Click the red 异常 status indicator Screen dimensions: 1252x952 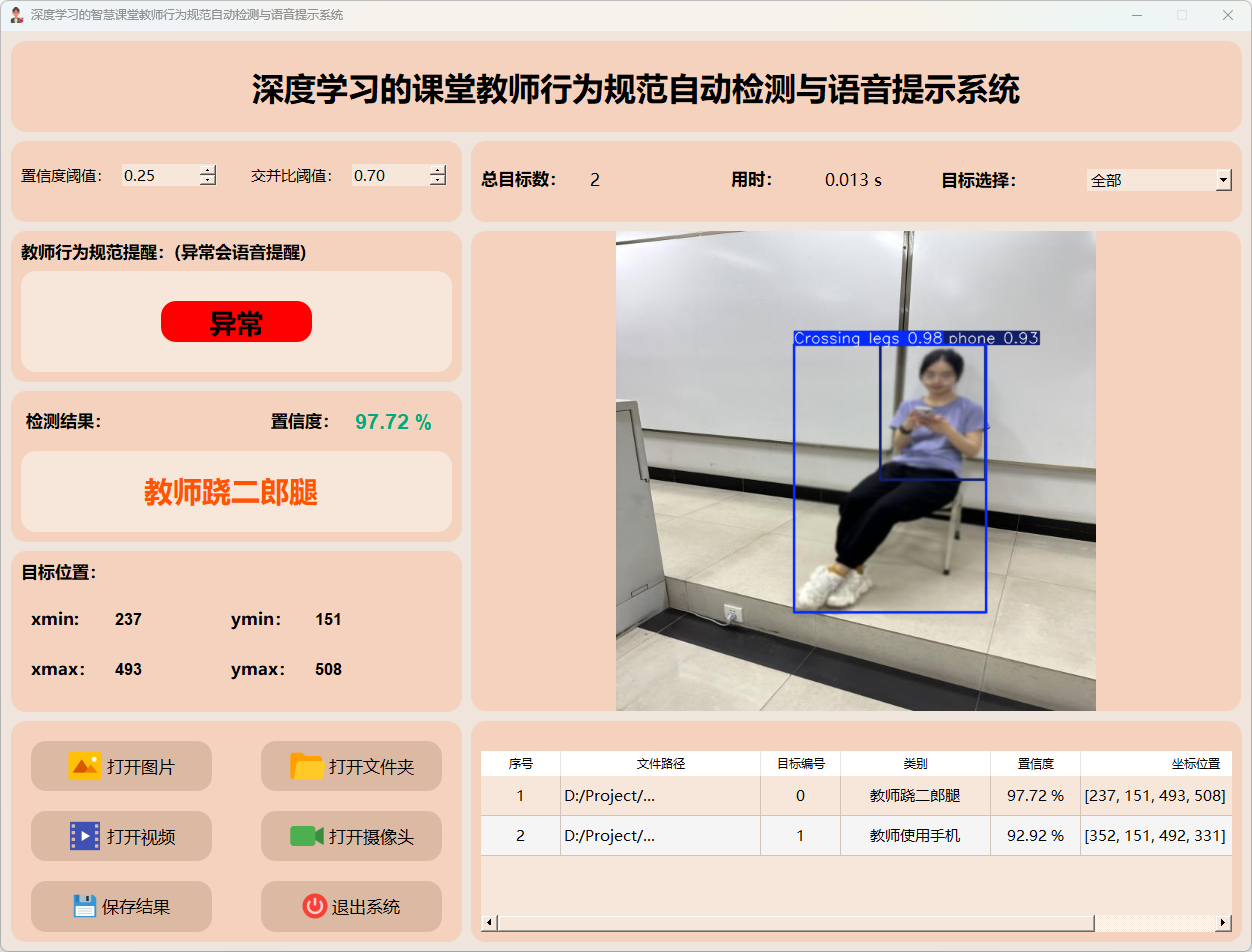coord(236,322)
